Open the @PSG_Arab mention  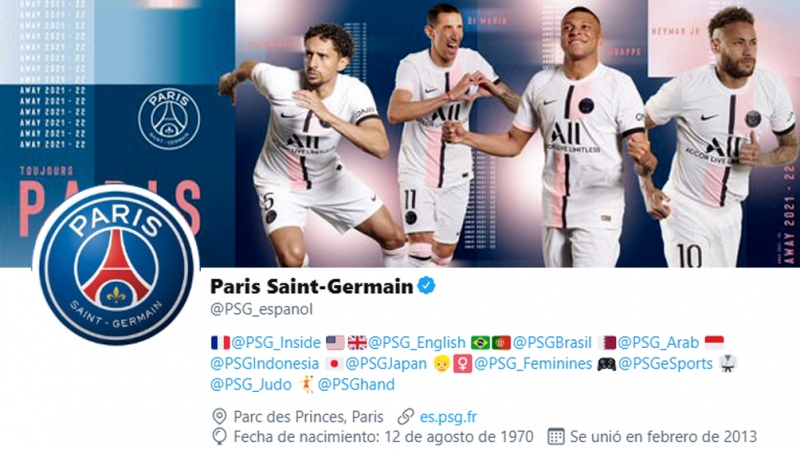pos(658,342)
